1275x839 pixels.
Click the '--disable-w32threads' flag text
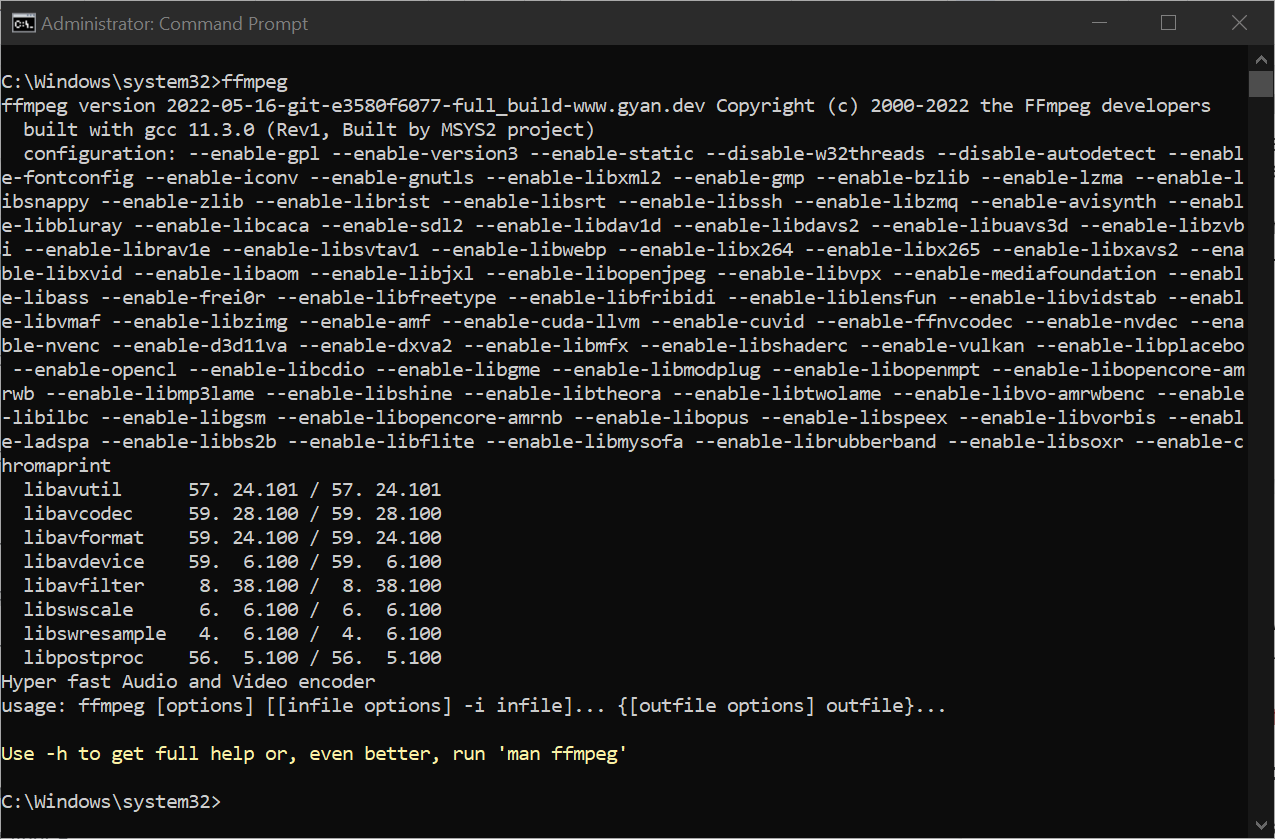click(815, 154)
